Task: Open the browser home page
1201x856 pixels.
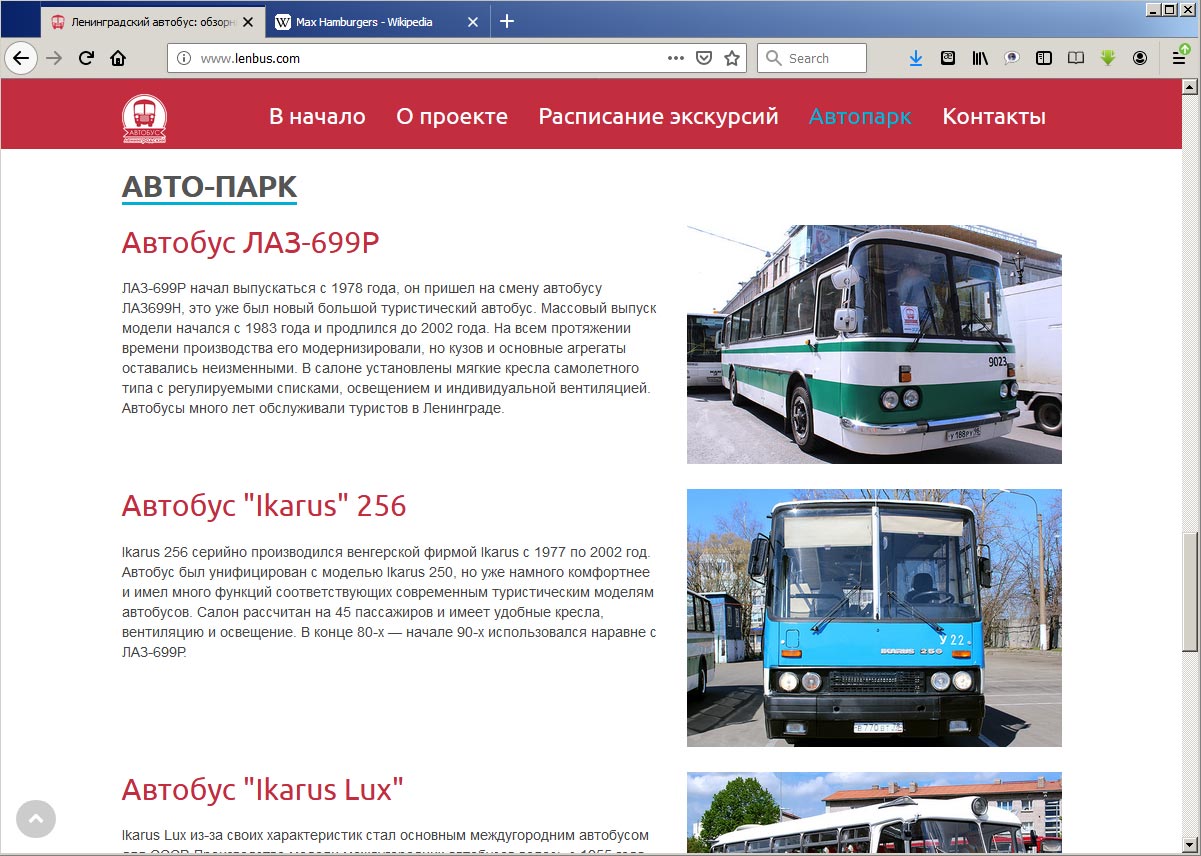Action: click(x=118, y=58)
